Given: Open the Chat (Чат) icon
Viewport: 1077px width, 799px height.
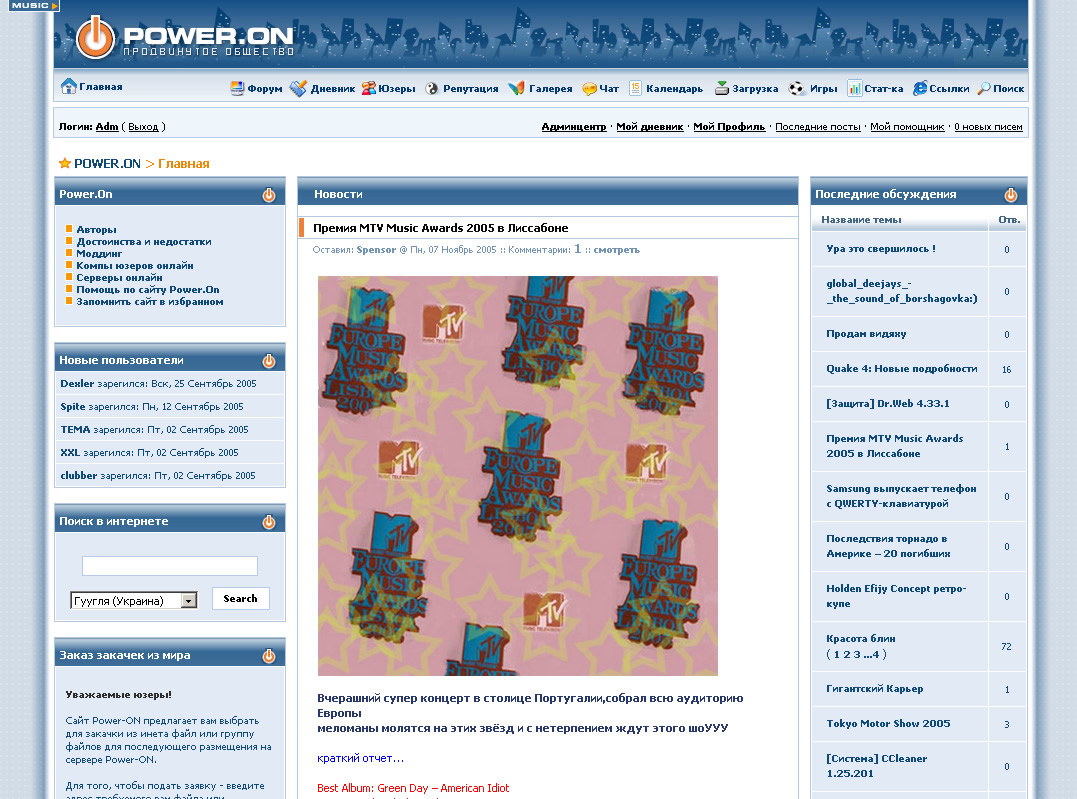Looking at the screenshot, I should click(x=589, y=88).
